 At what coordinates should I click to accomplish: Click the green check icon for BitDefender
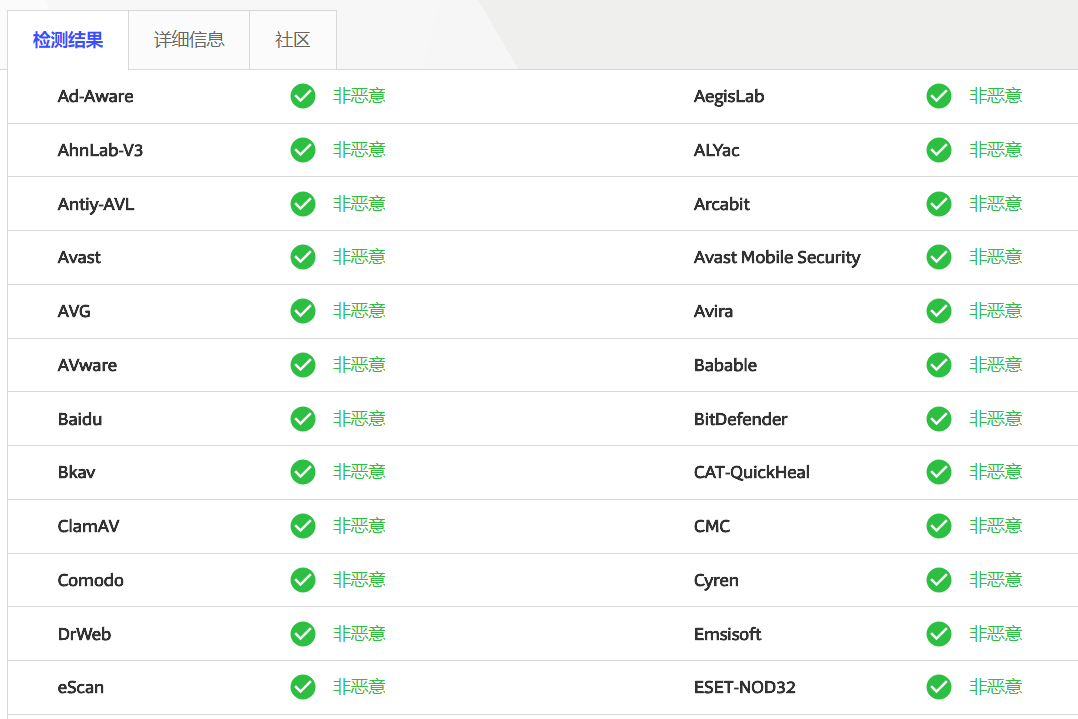(938, 419)
